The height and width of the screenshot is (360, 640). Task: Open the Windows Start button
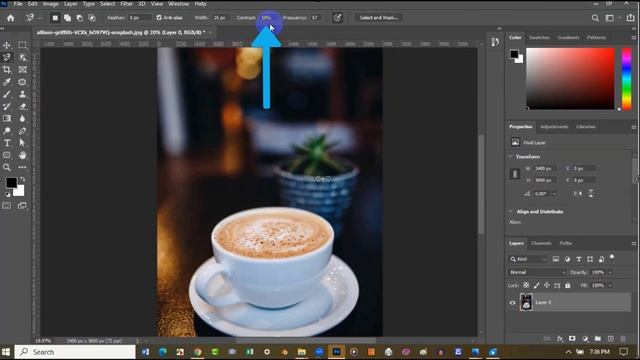(x=6, y=352)
